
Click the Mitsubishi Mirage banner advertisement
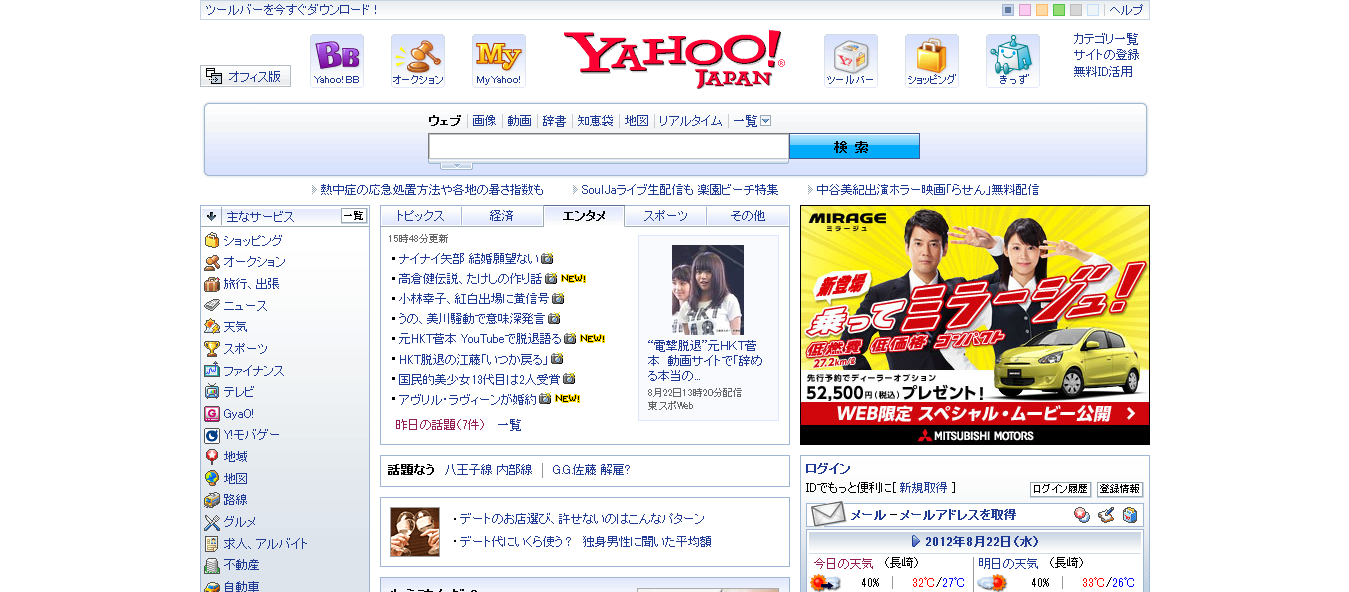click(x=975, y=325)
